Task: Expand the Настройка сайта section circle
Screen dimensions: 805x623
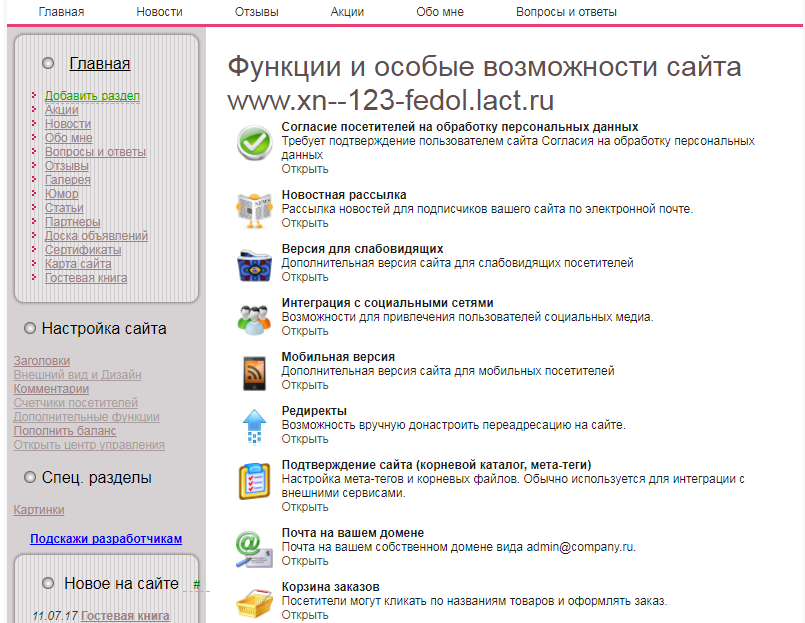Action: (31, 328)
